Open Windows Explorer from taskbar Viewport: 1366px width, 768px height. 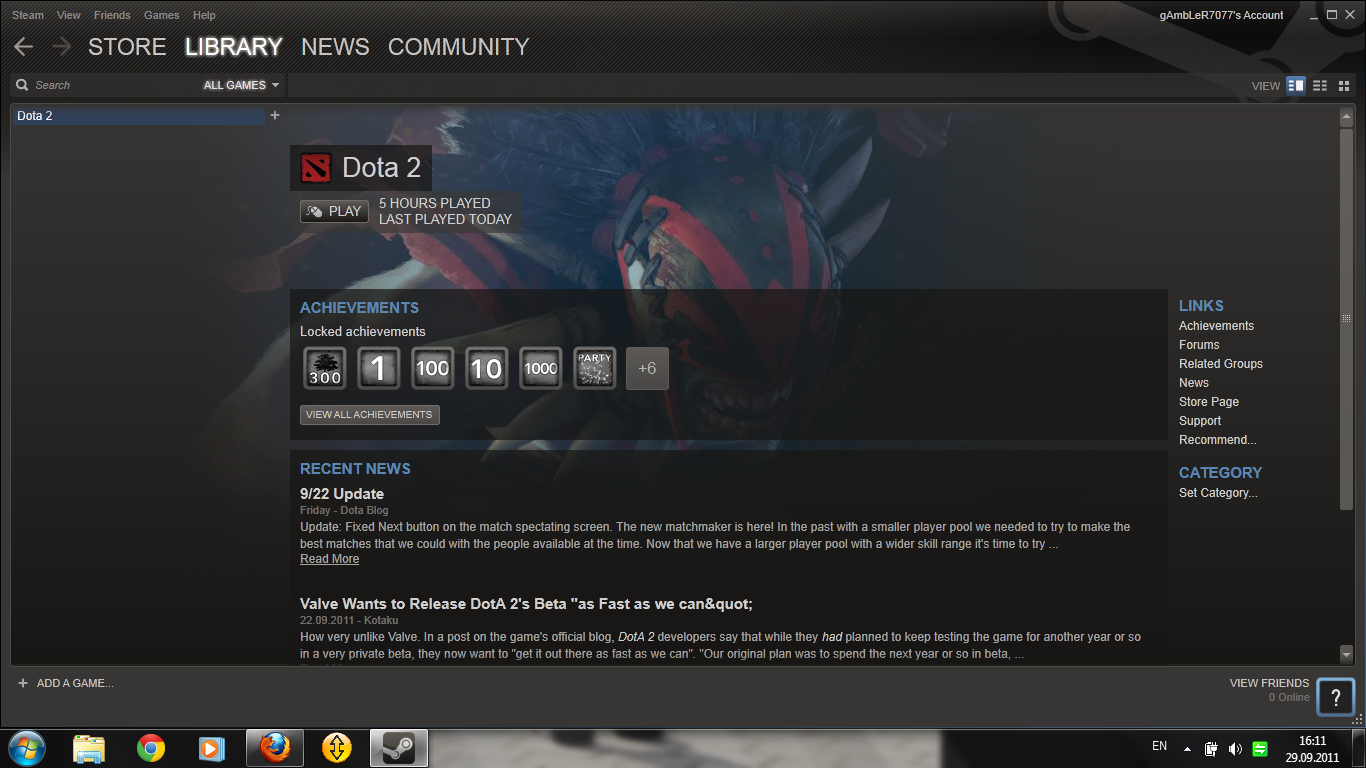pyautogui.click(x=89, y=748)
